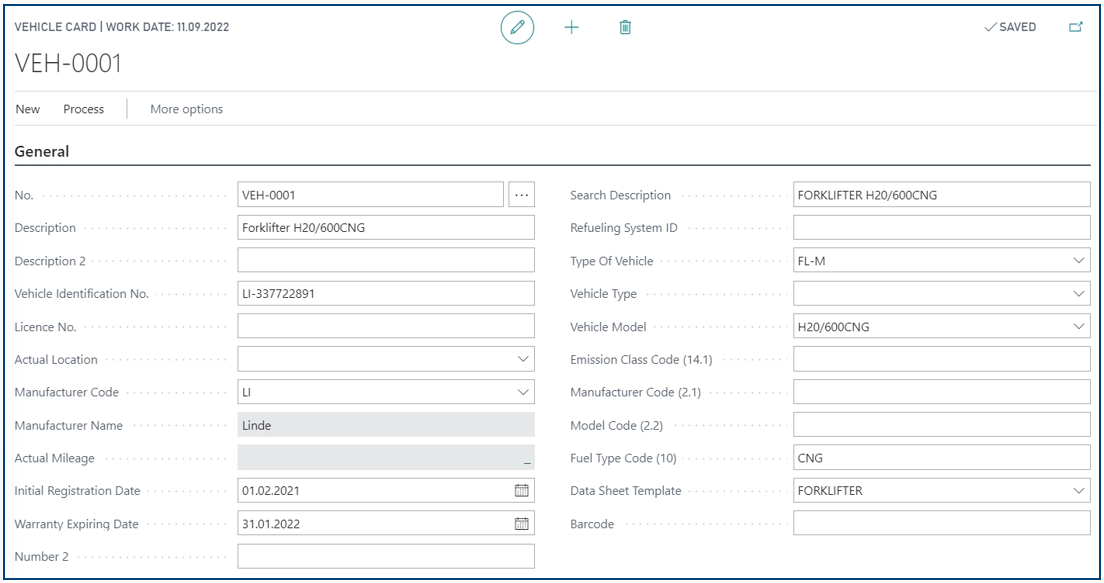The height and width of the screenshot is (583, 1104).
Task: Click the Vehicle Card work date caption
Action: (122, 27)
